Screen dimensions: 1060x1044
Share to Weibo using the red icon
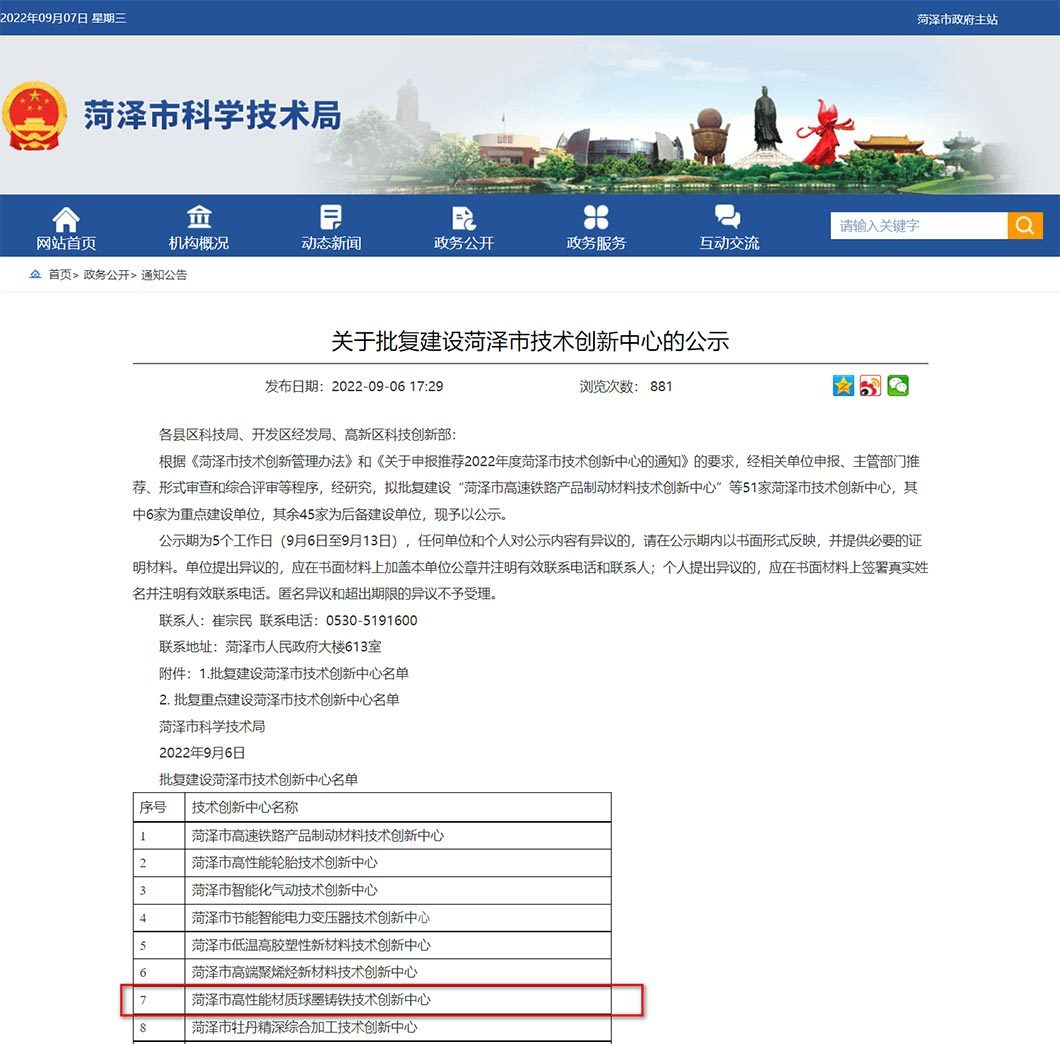tap(870, 385)
